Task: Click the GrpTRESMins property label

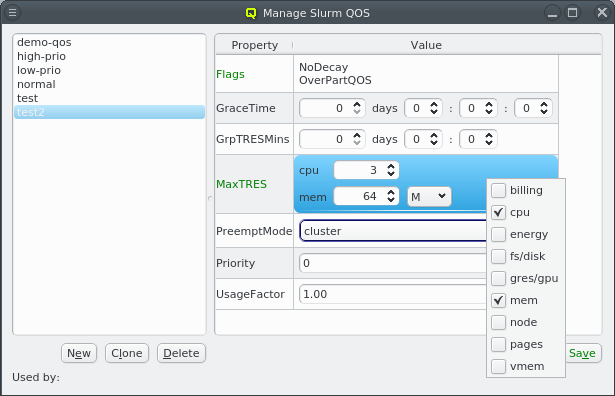Action: (253, 139)
